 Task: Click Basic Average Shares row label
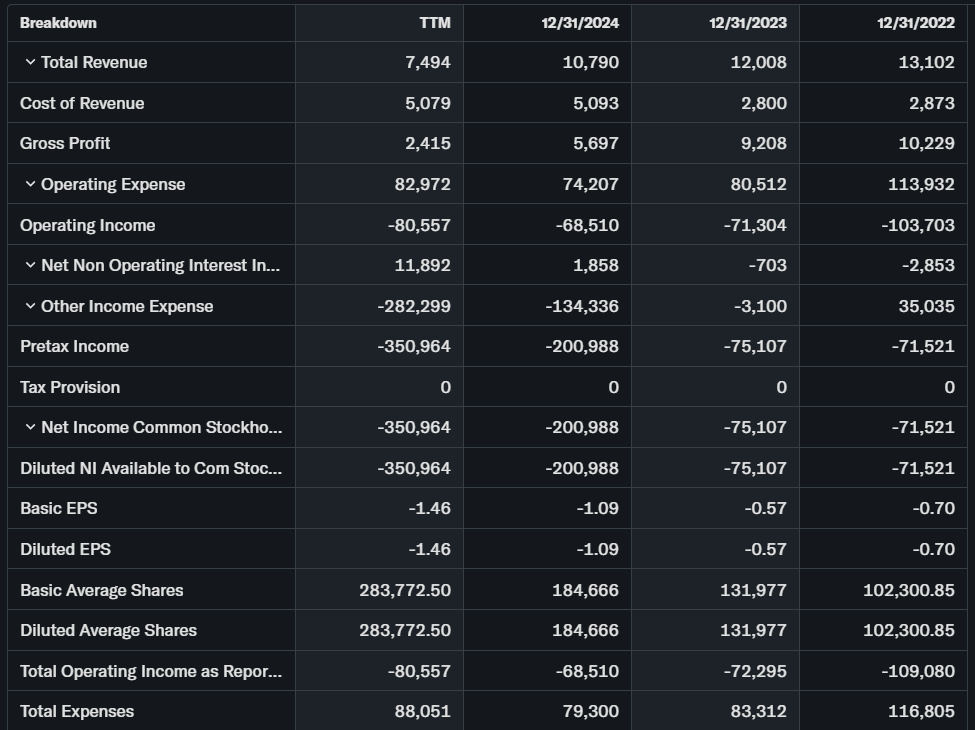(102, 590)
